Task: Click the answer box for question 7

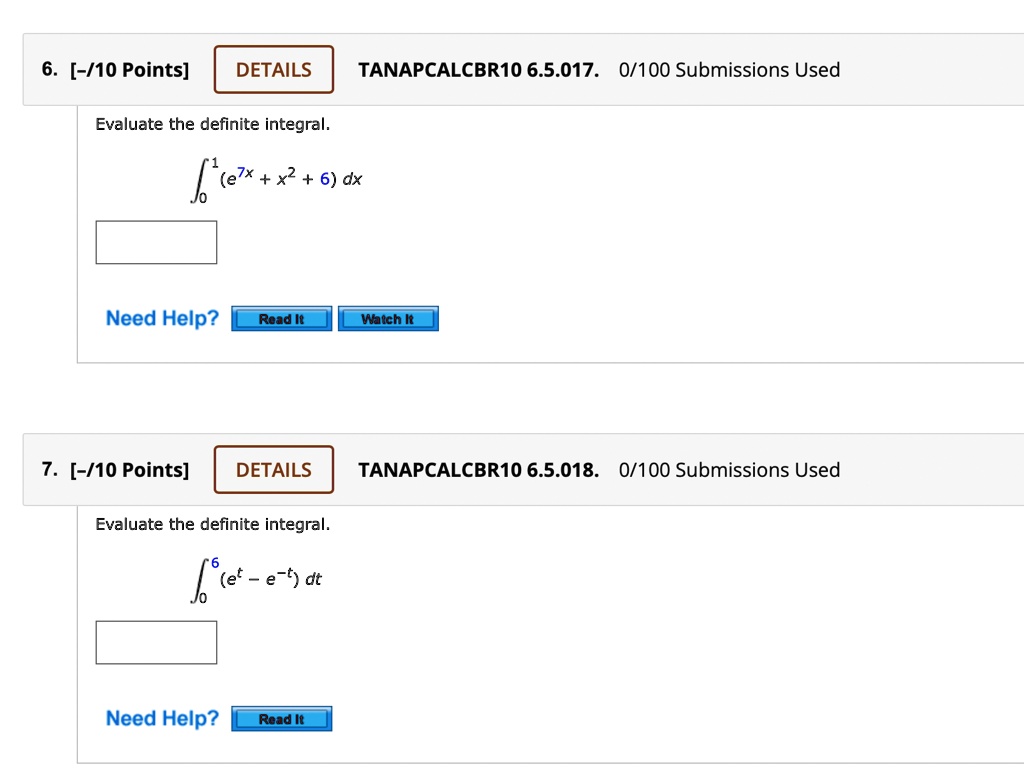Action: pyautogui.click(x=156, y=643)
